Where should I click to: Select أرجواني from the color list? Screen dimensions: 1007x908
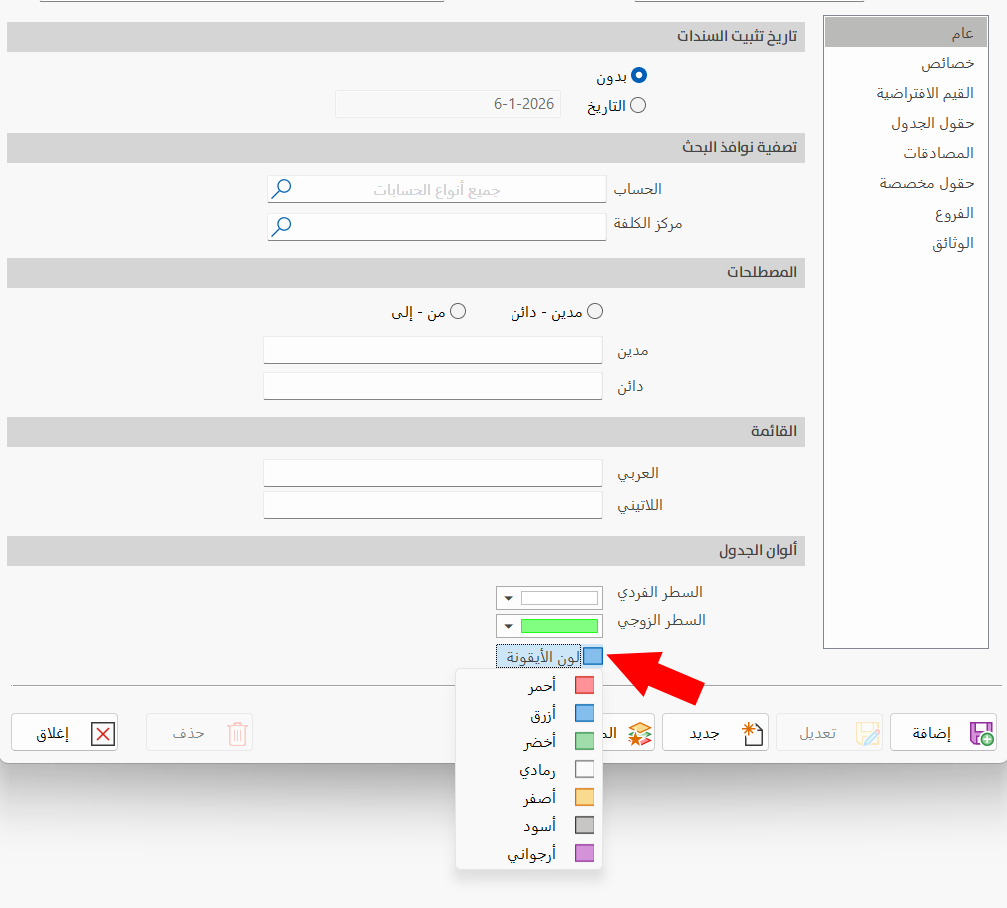point(529,853)
